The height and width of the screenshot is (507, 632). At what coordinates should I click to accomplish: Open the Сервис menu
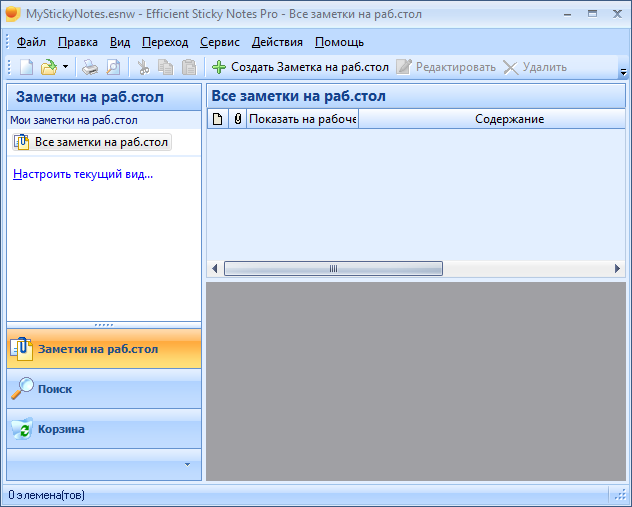tap(219, 42)
